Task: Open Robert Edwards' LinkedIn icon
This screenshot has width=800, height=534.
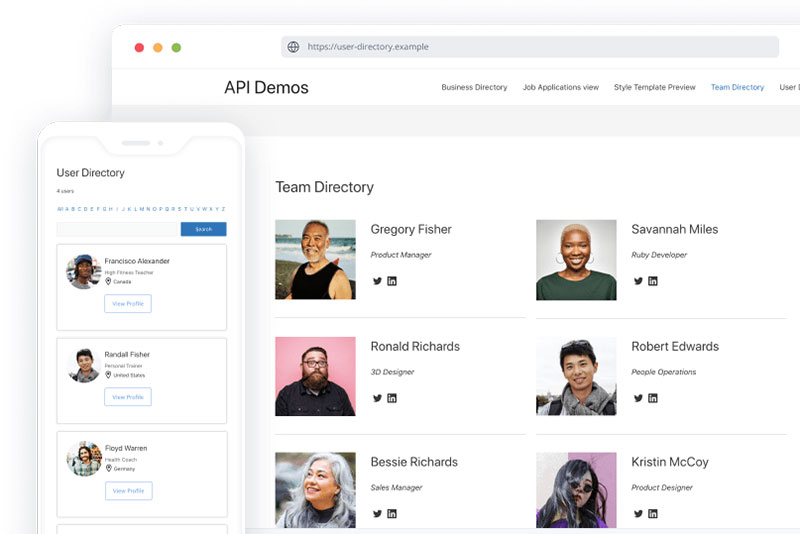Action: [x=653, y=398]
